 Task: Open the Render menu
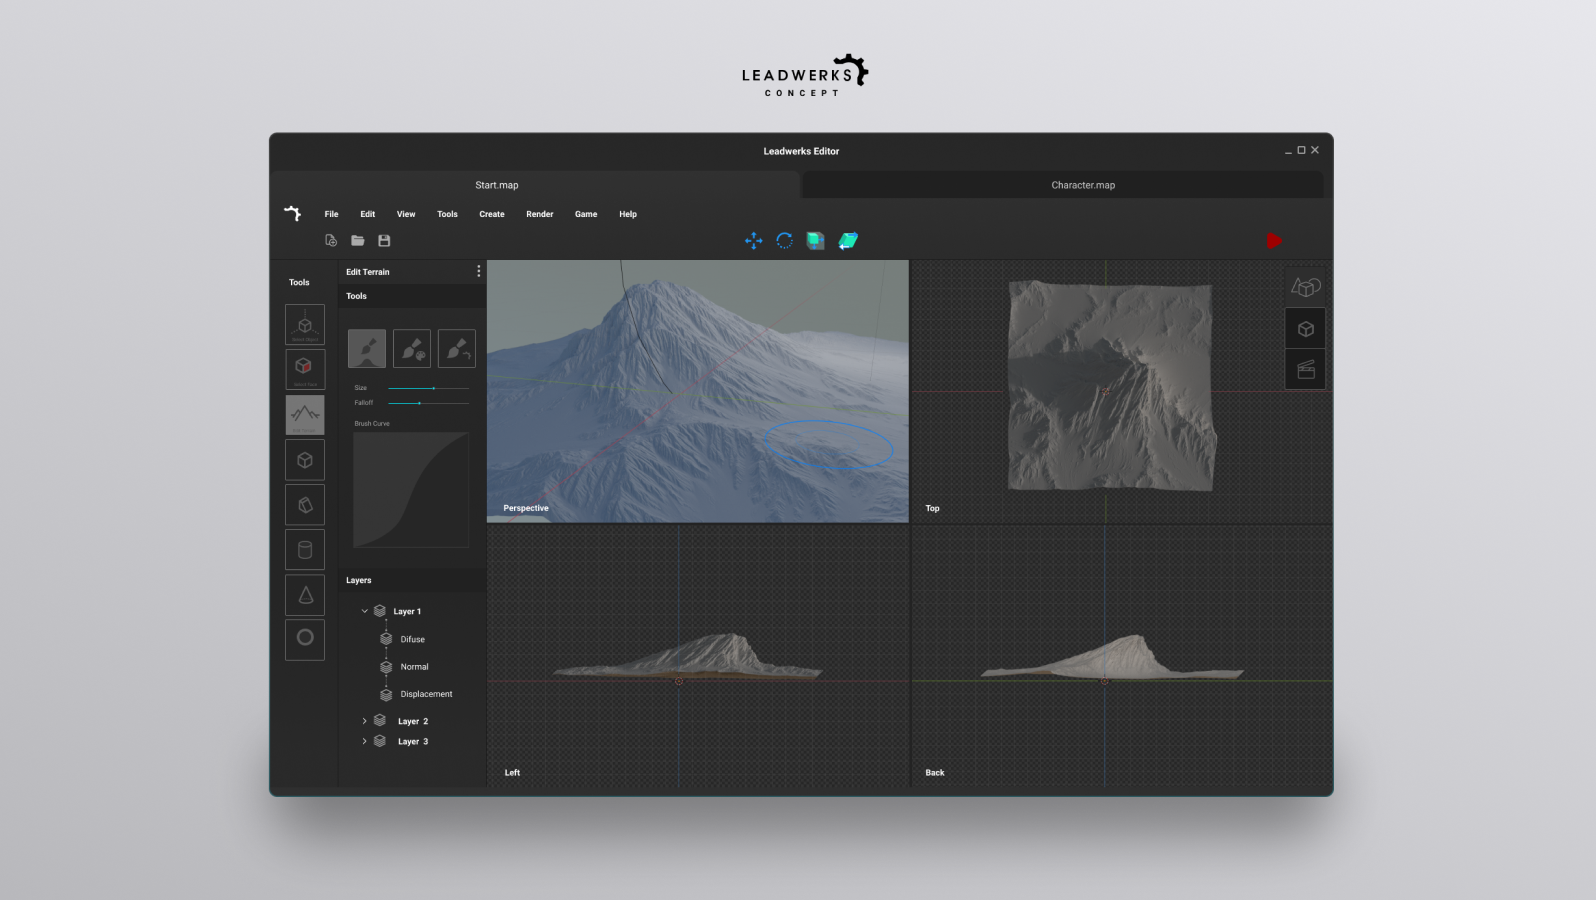(x=540, y=214)
